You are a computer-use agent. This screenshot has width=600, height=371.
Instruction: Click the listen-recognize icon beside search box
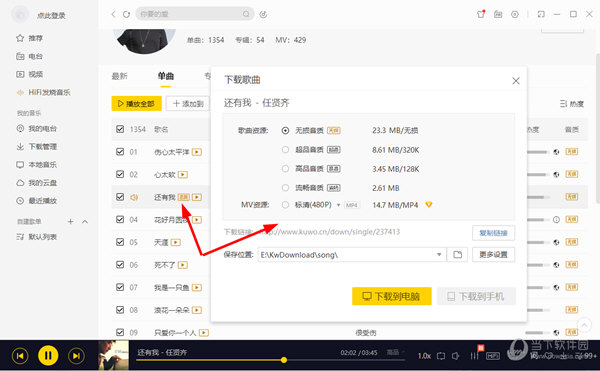[x=263, y=15]
